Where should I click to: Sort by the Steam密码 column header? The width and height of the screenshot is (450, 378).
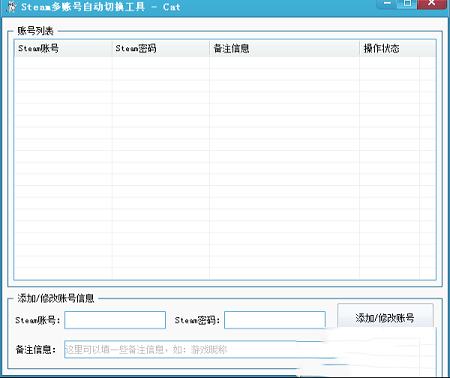click(161, 49)
